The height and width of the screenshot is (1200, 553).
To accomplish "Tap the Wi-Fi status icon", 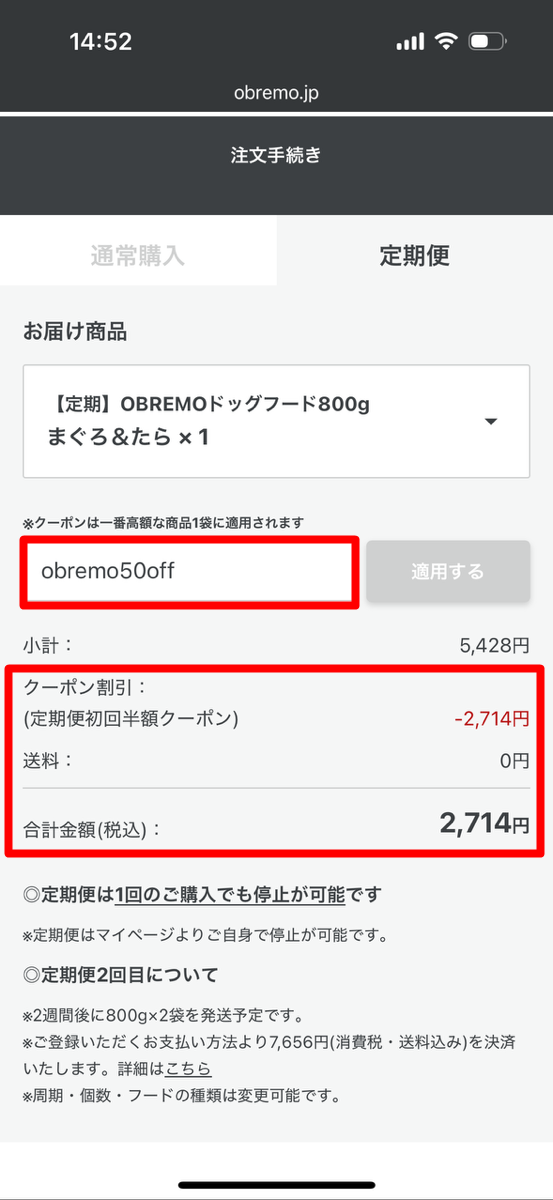I will (444, 42).
